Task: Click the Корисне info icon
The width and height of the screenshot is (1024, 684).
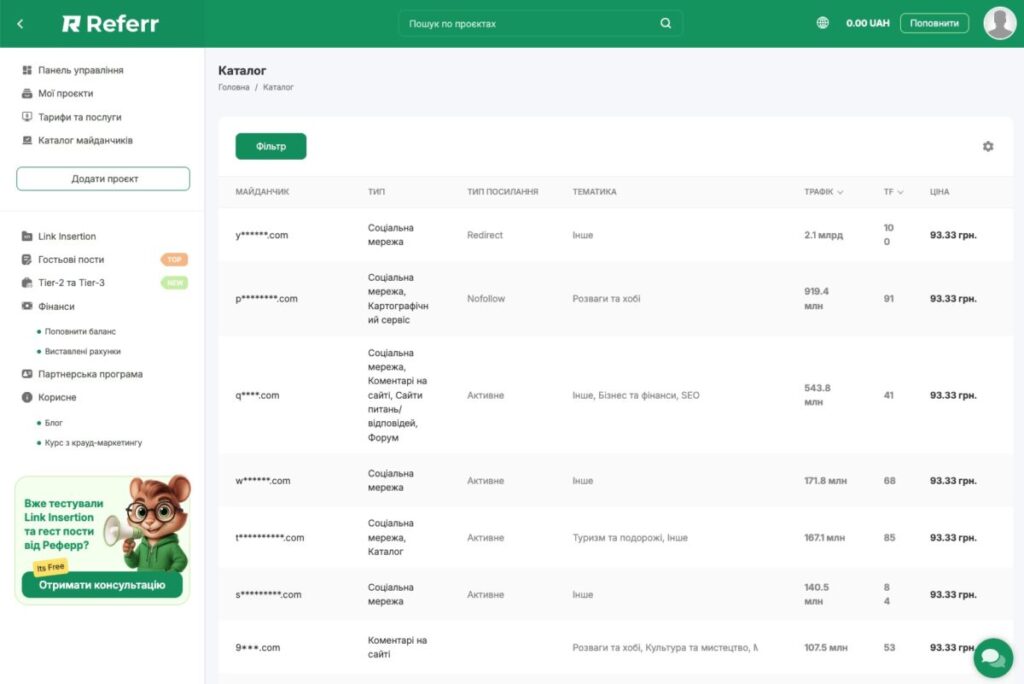Action: (27, 397)
